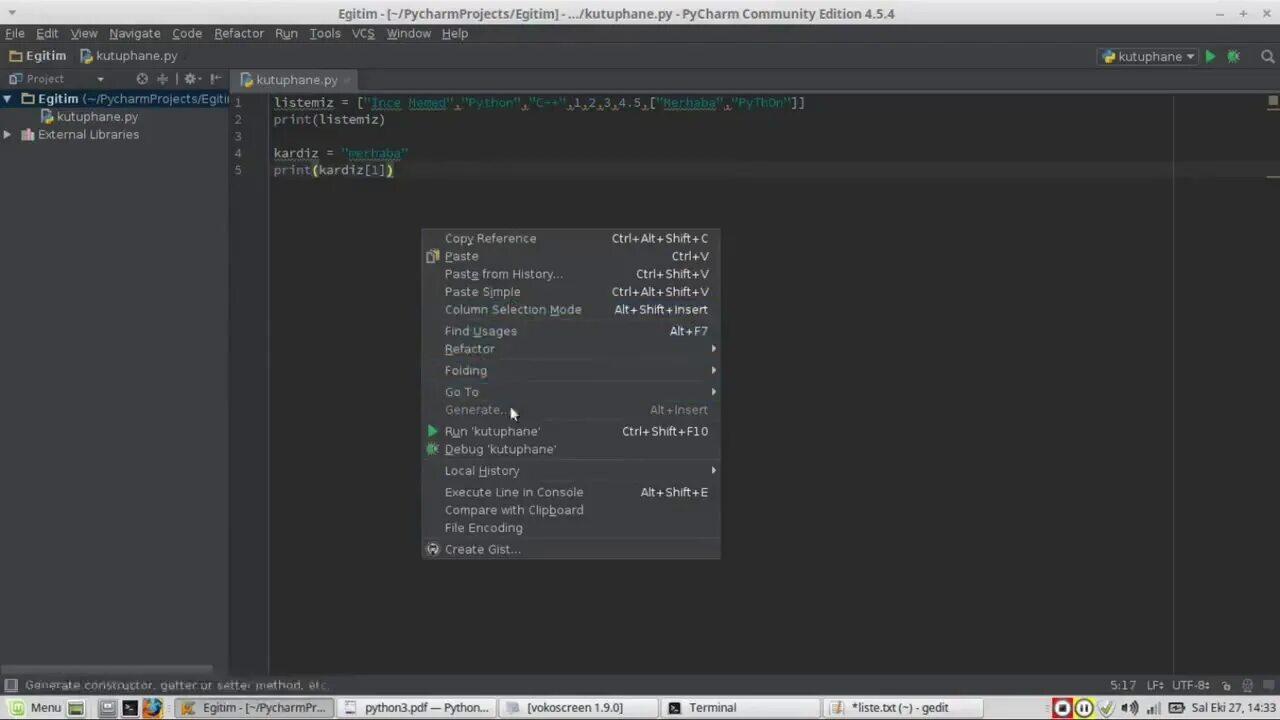Open the run configuration dropdown kutuphane
The height and width of the screenshot is (720, 1280).
[1148, 57]
